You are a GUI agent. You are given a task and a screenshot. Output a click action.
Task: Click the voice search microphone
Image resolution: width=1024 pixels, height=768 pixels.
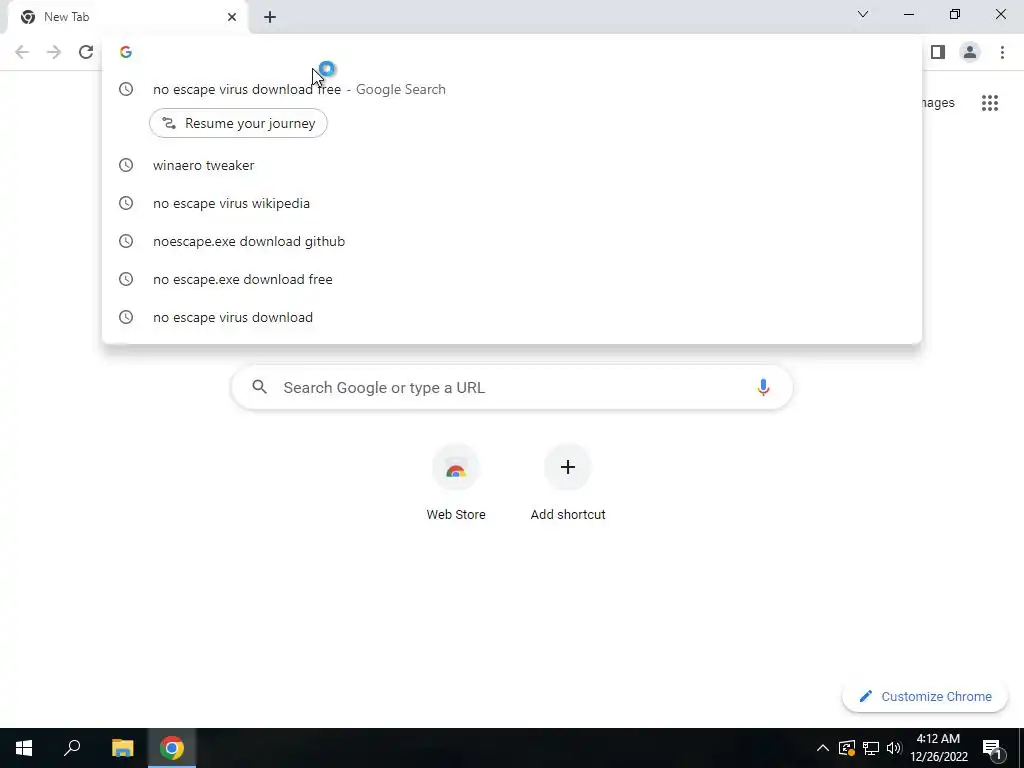[763, 387]
